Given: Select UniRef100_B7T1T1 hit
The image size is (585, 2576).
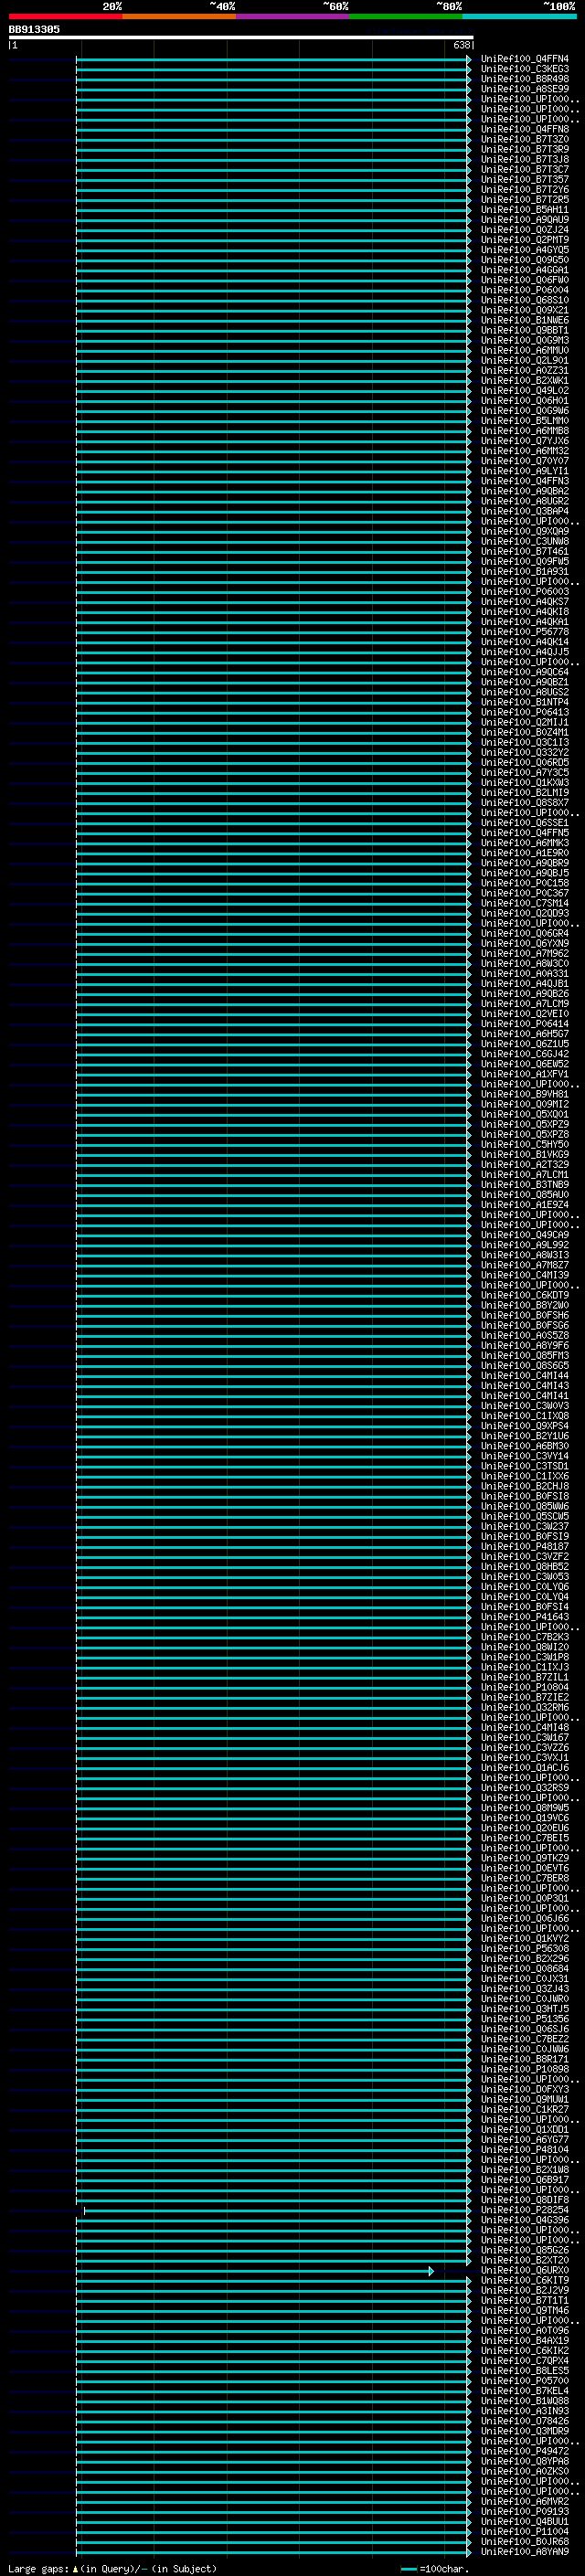Looking at the screenshot, I should (524, 2300).
